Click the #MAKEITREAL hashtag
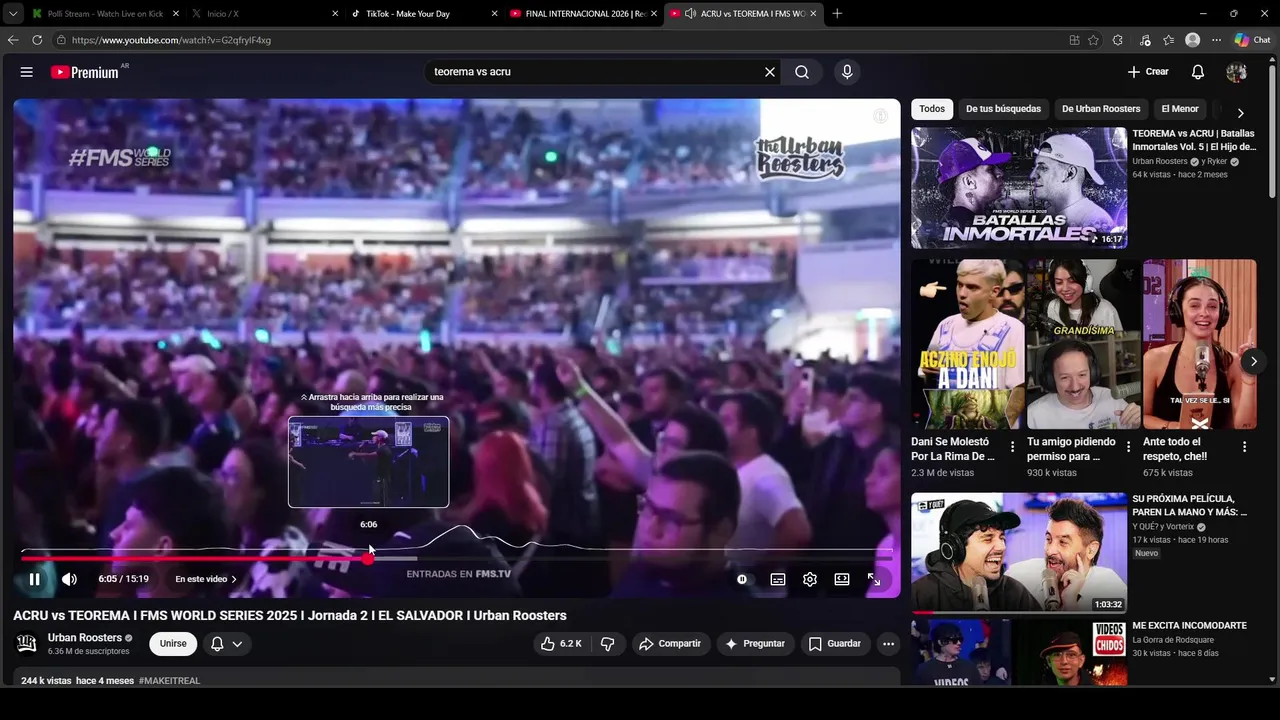Viewport: 1280px width, 720px height. tap(169, 681)
